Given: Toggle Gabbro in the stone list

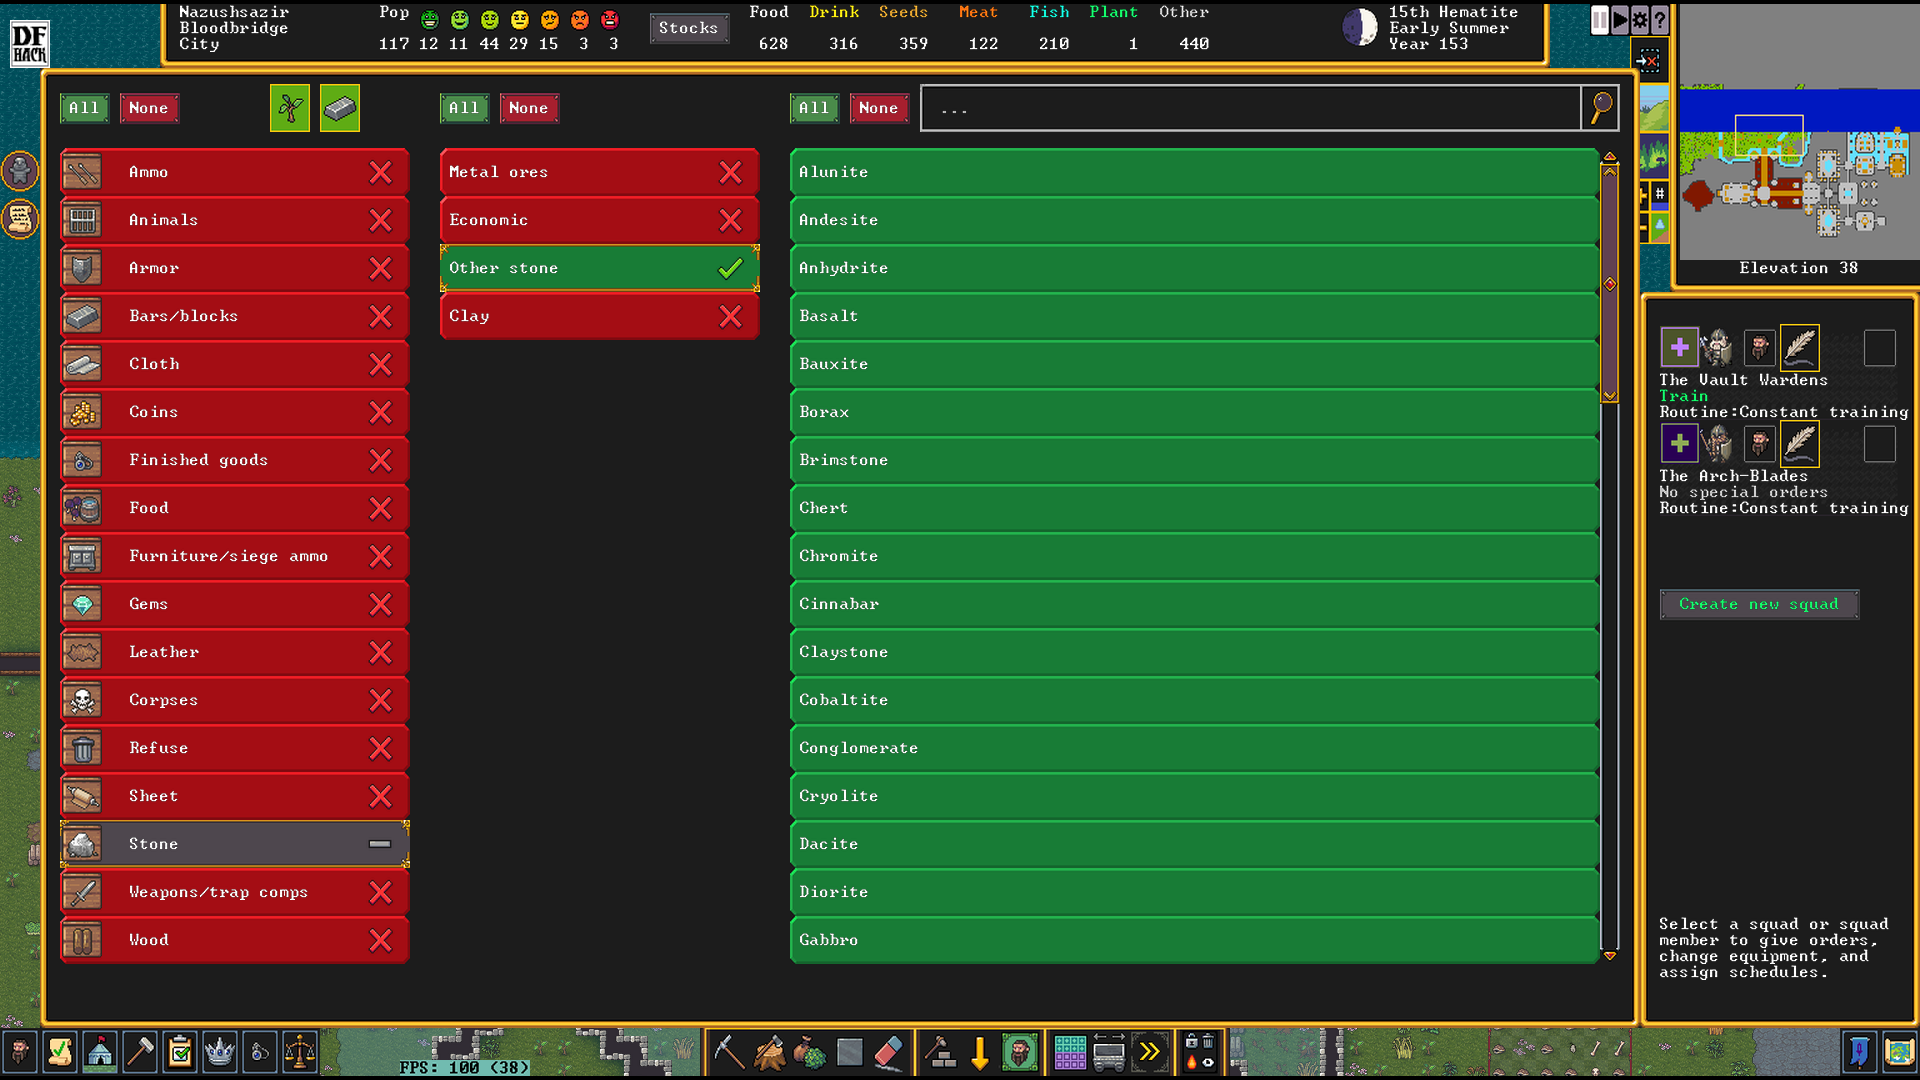Looking at the screenshot, I should tap(1194, 940).
